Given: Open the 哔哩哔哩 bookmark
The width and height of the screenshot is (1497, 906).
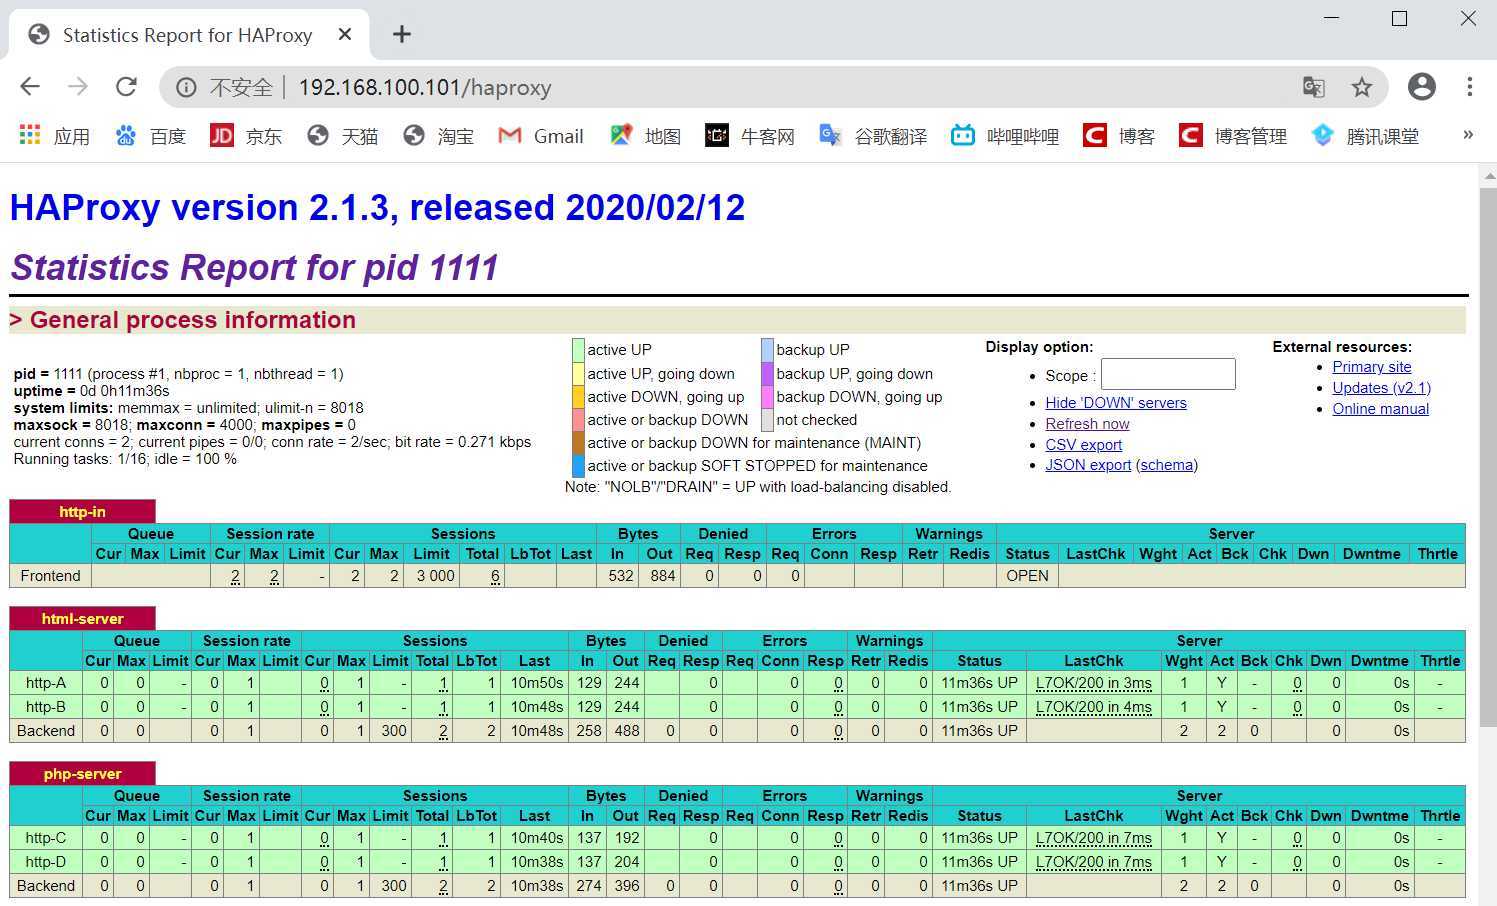Looking at the screenshot, I should 1005,136.
